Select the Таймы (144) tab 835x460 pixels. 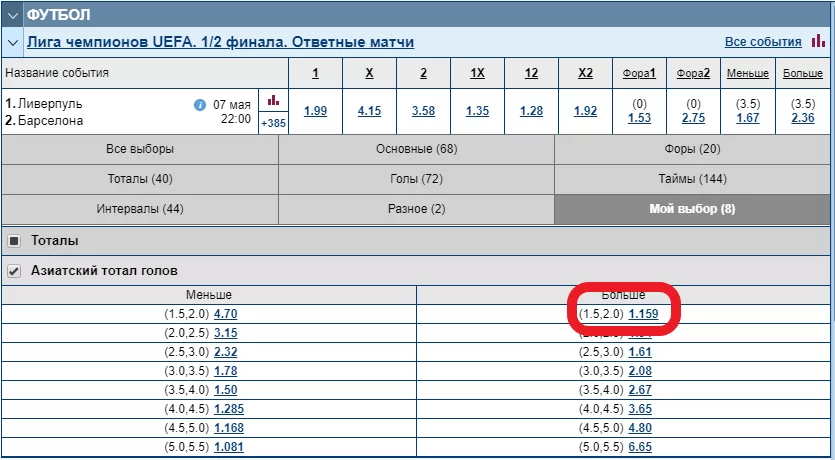pyautogui.click(x=692, y=179)
